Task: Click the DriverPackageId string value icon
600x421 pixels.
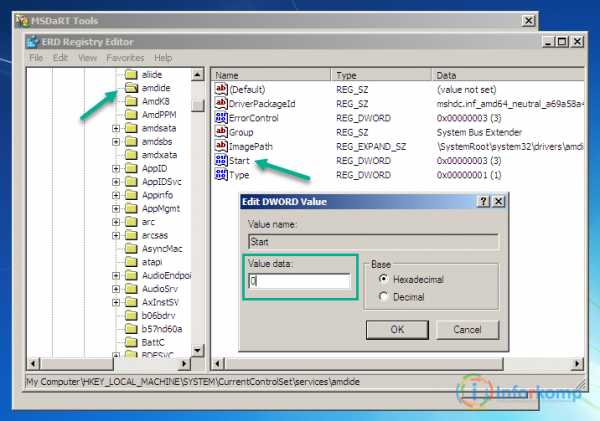Action: tap(221, 103)
